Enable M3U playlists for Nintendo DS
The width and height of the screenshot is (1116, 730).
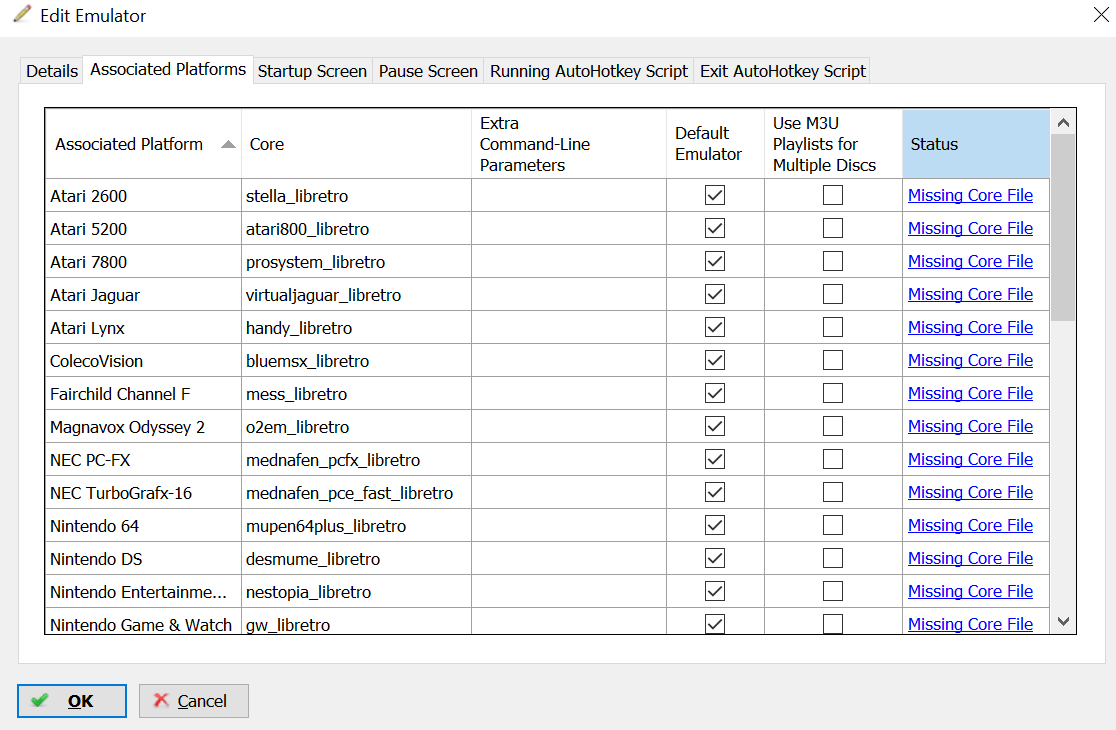(833, 558)
